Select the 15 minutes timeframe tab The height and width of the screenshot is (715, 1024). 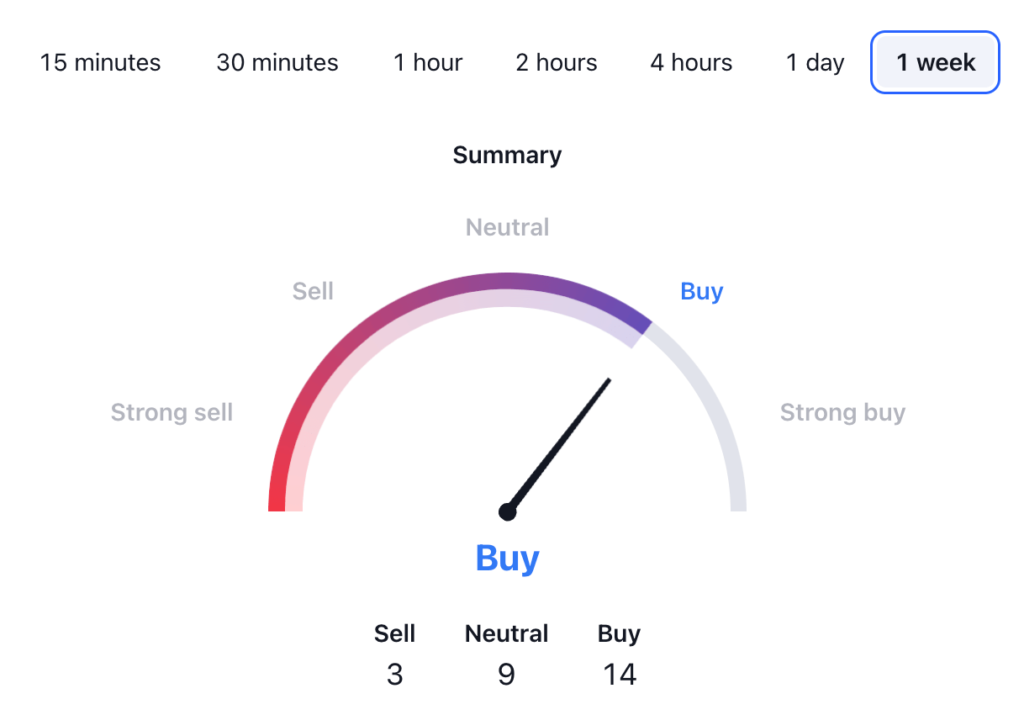(100, 63)
